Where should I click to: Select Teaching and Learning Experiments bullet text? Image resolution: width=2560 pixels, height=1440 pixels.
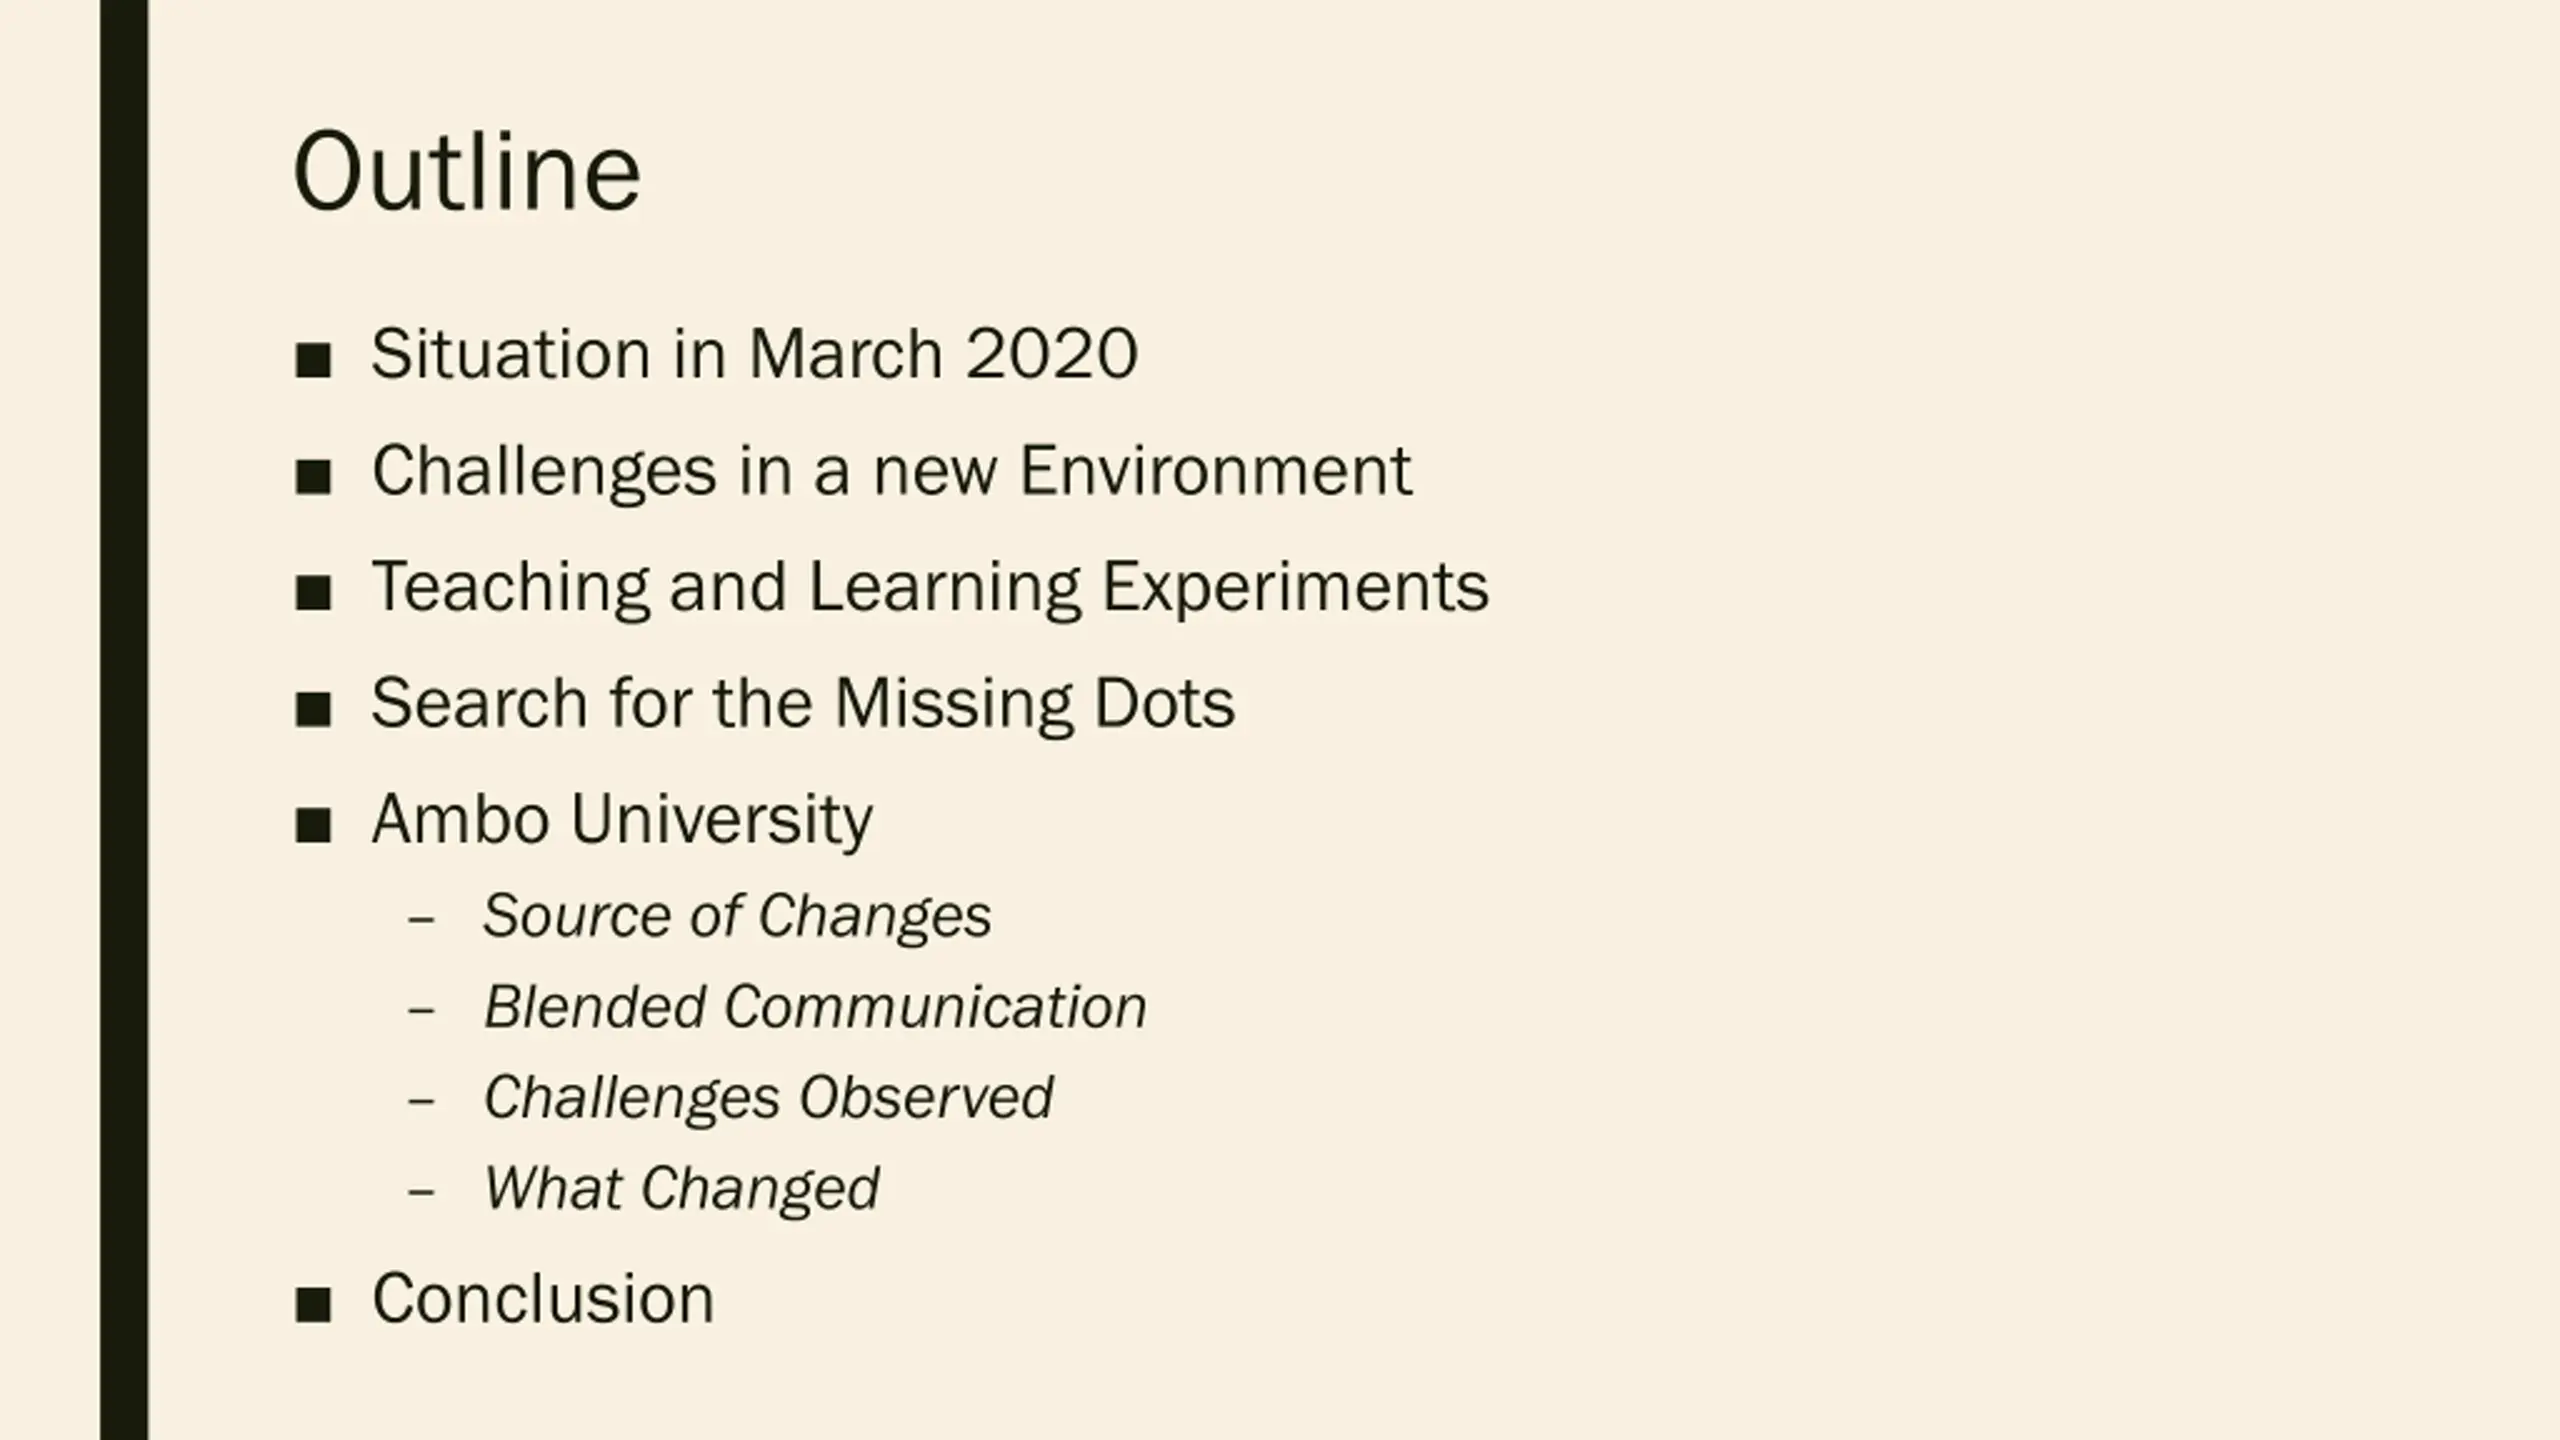(930, 587)
